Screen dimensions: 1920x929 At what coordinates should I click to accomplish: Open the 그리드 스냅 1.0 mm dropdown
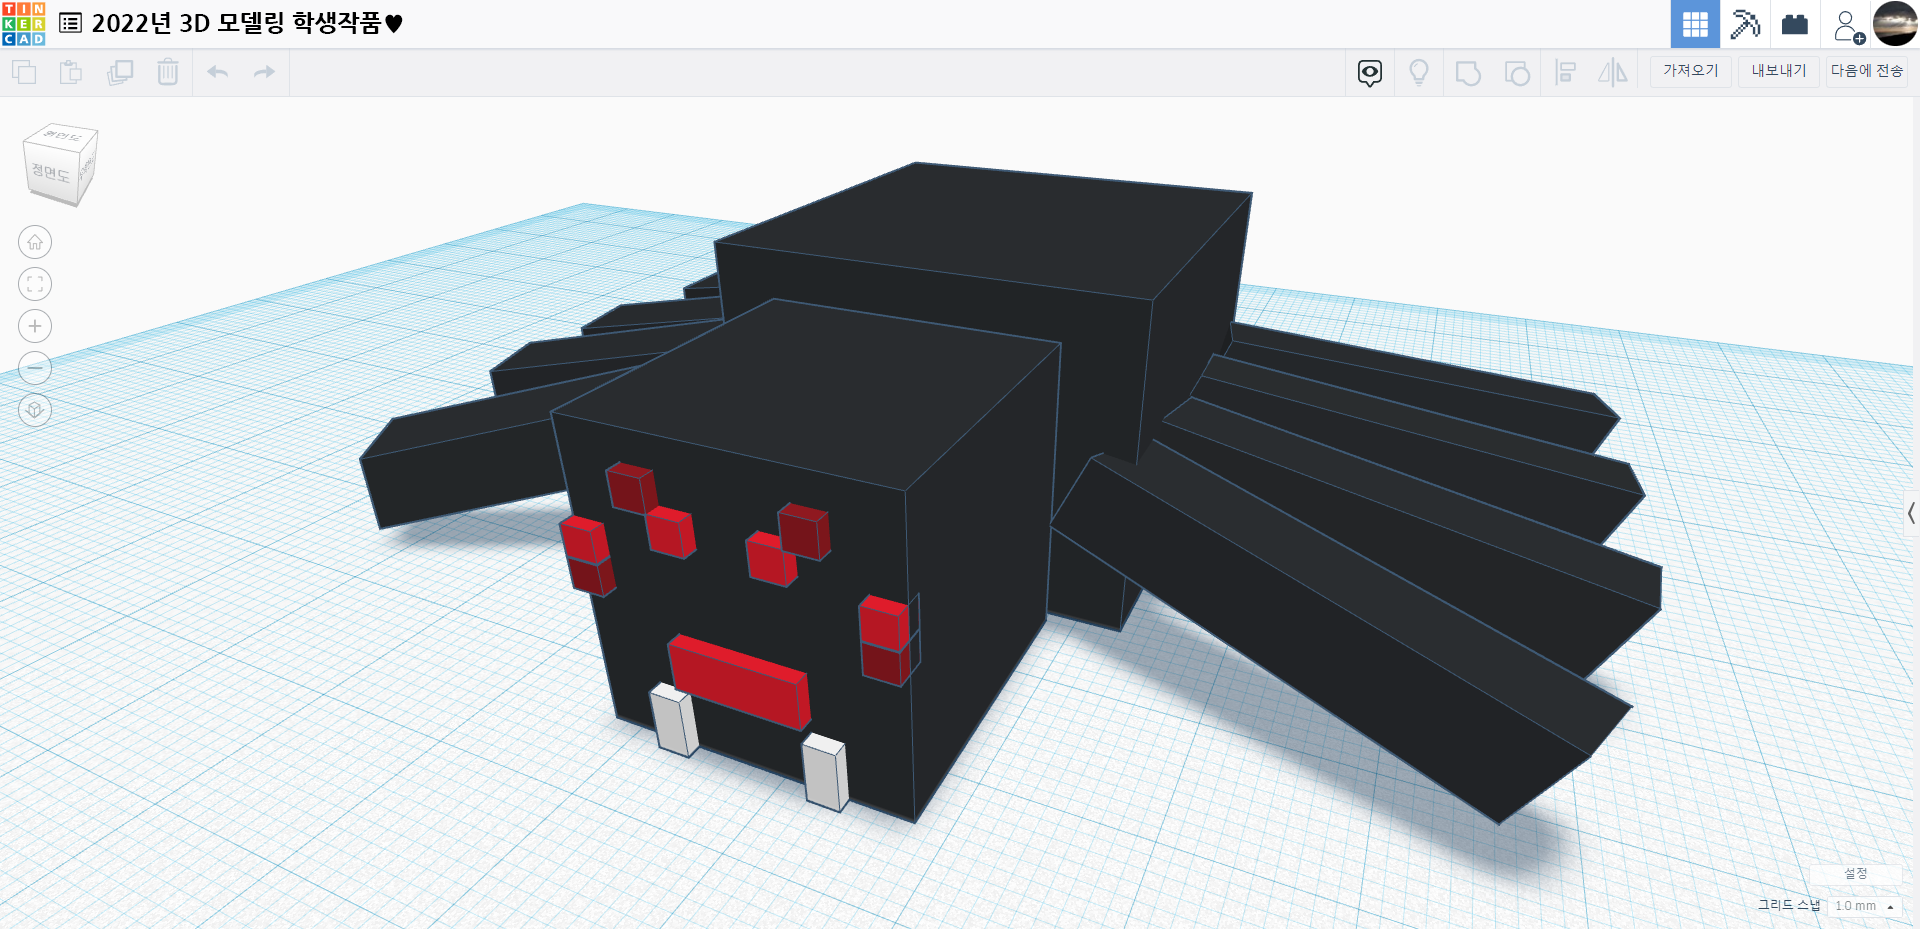click(x=1864, y=906)
